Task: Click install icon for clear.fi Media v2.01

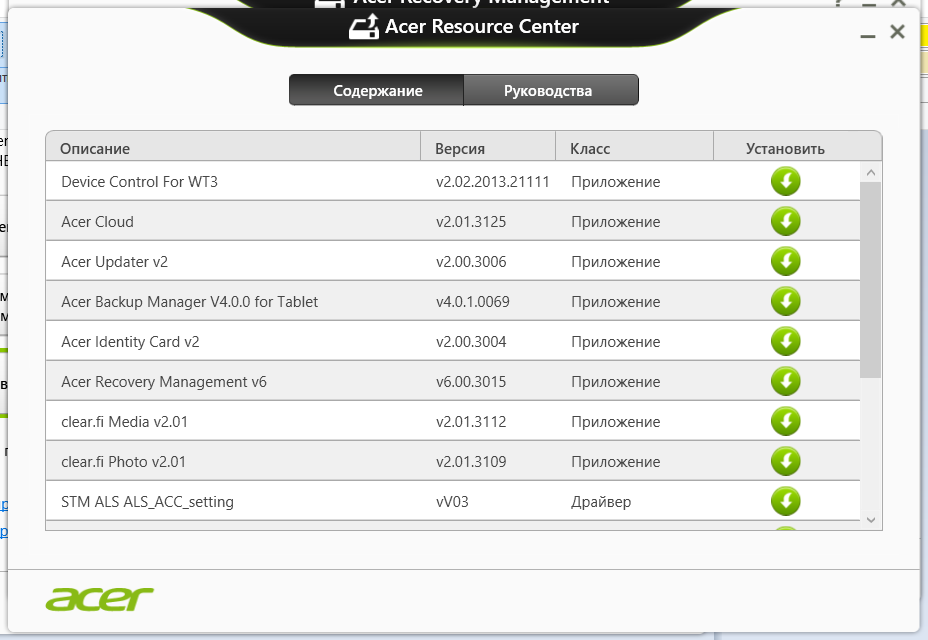Action: tap(785, 421)
